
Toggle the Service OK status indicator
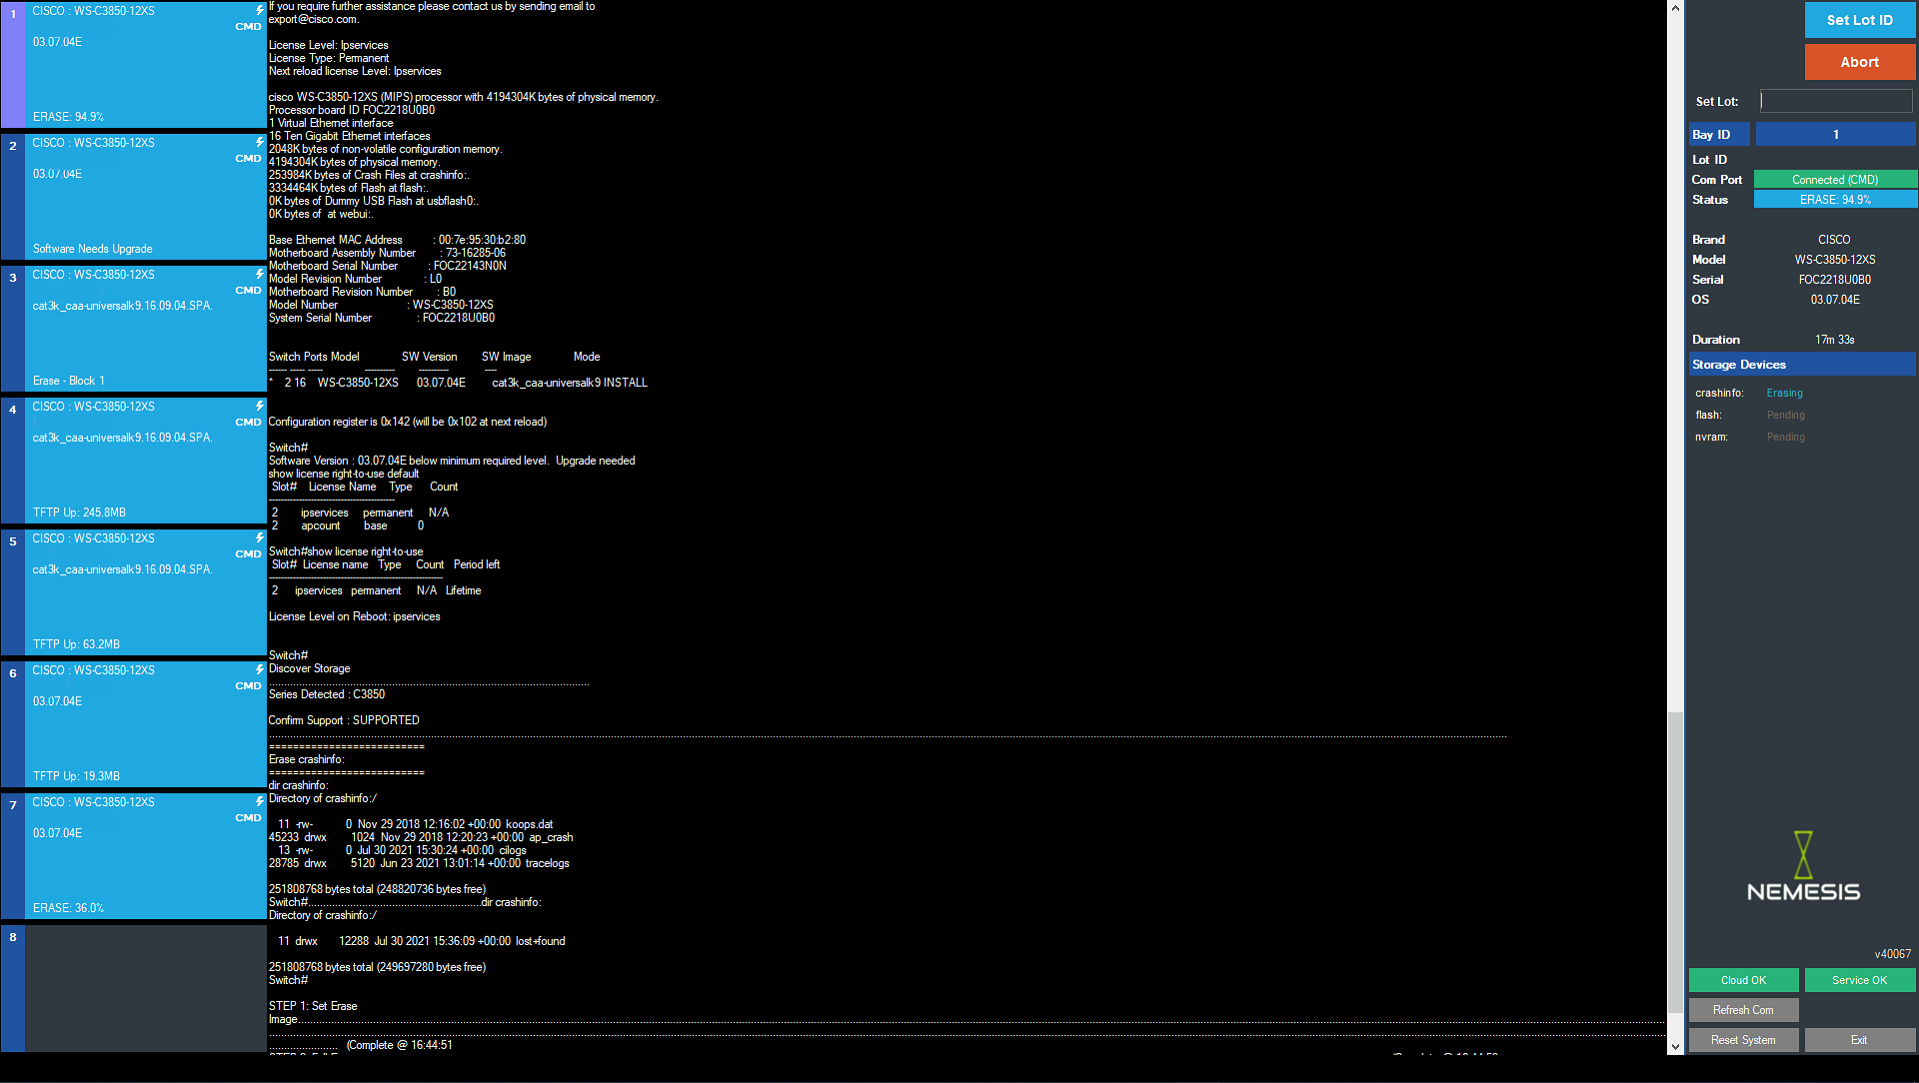[1859, 980]
